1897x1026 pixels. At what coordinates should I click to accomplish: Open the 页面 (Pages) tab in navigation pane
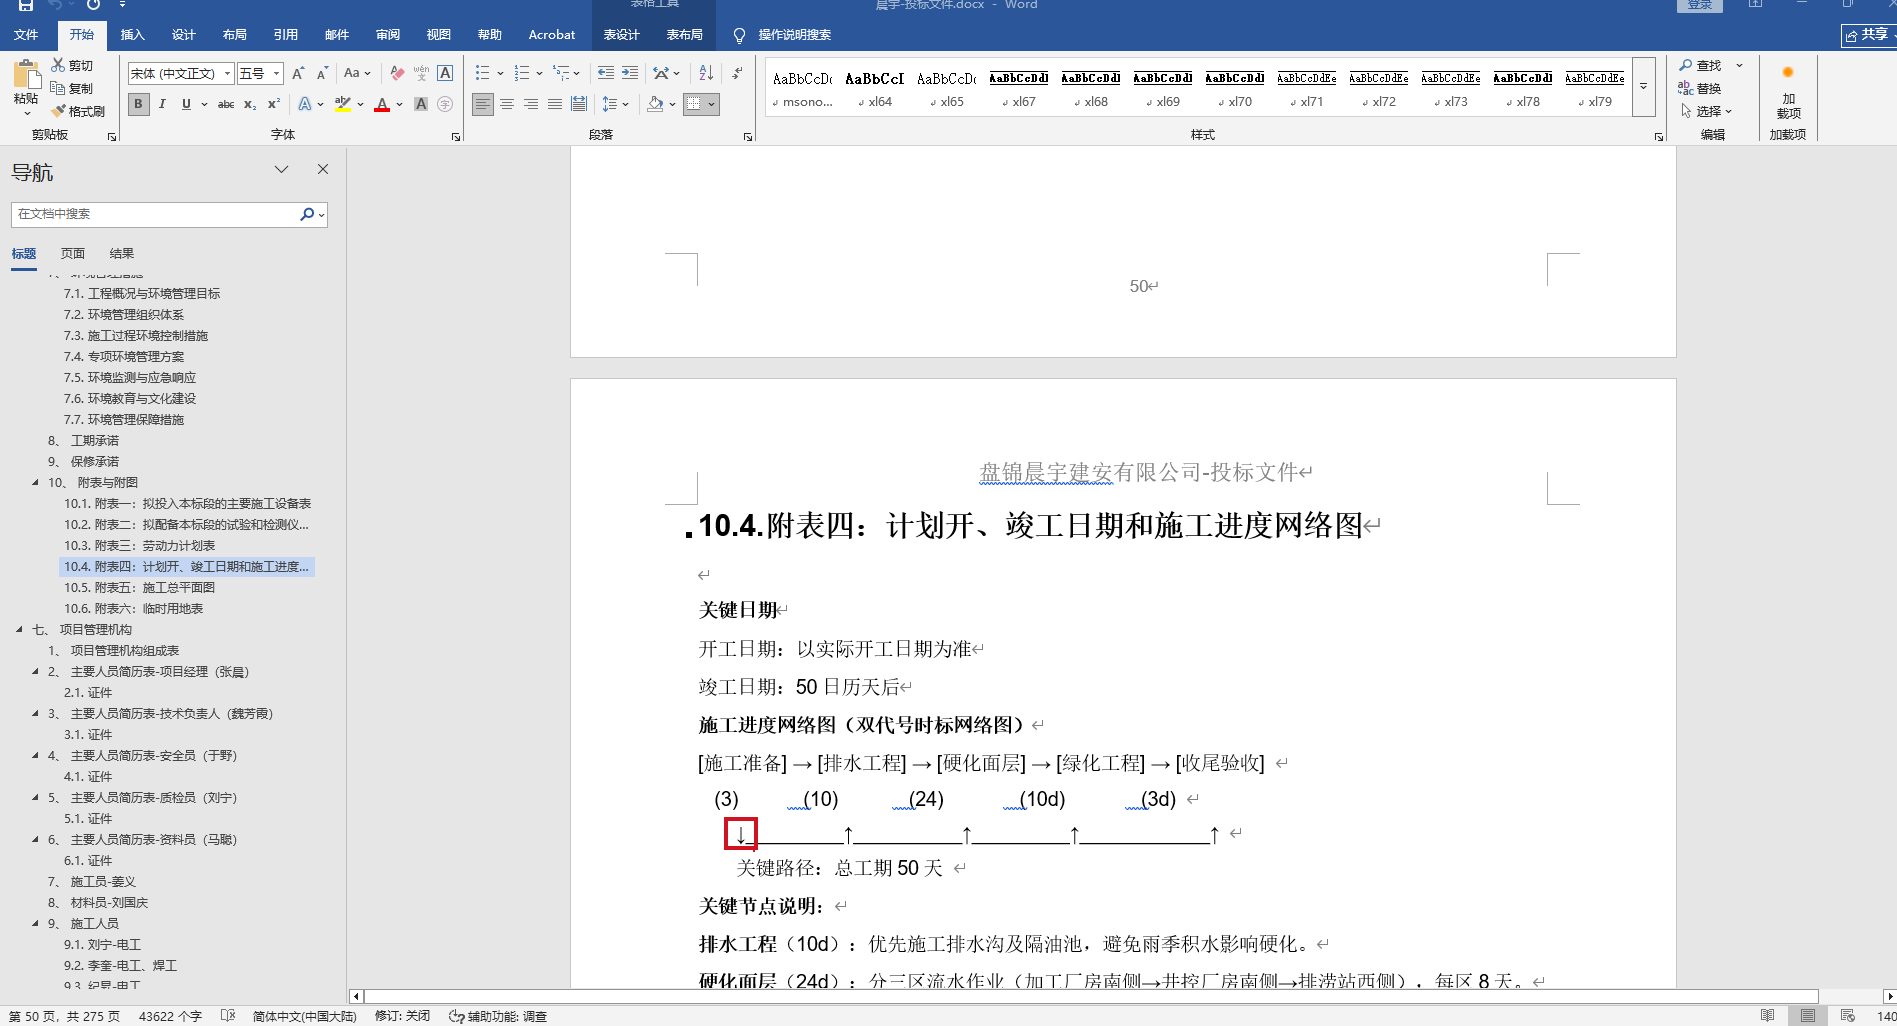(73, 254)
